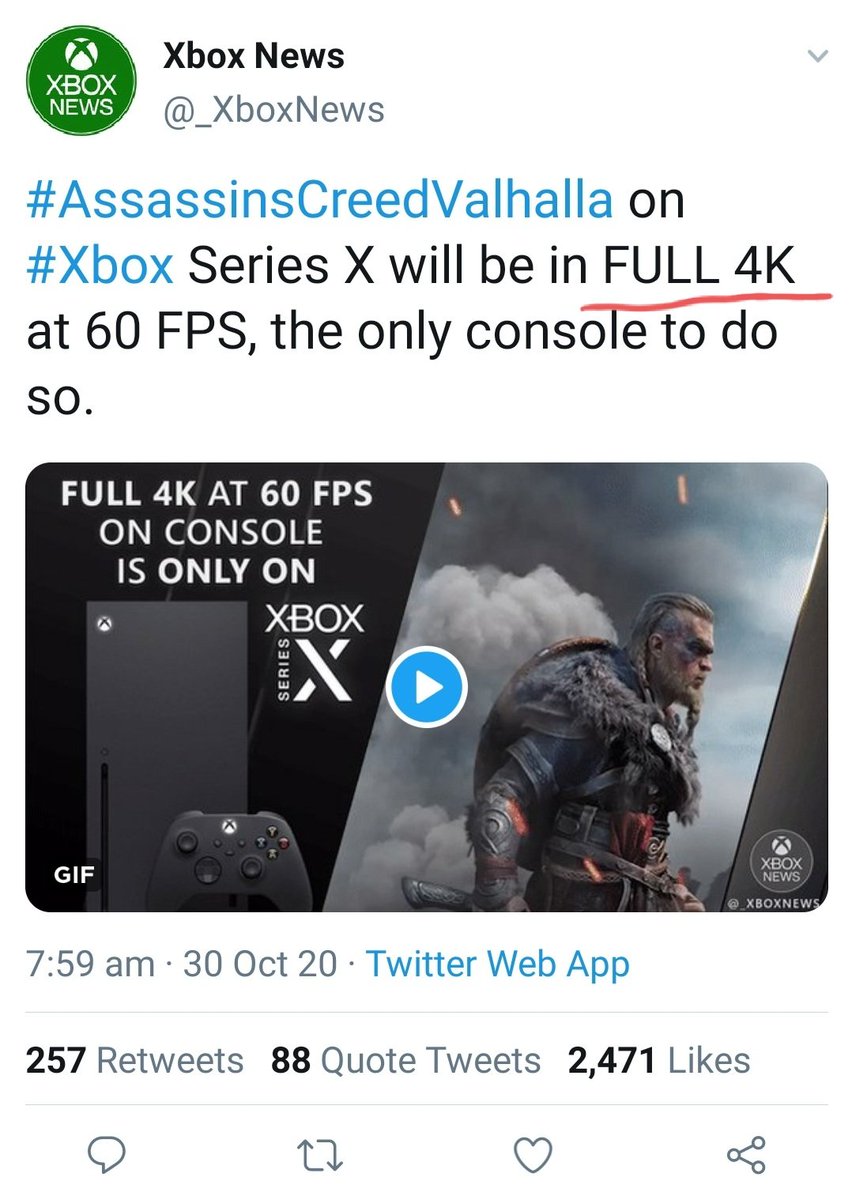Tap the share icon
The height and width of the screenshot is (1200, 852).
click(746, 1155)
